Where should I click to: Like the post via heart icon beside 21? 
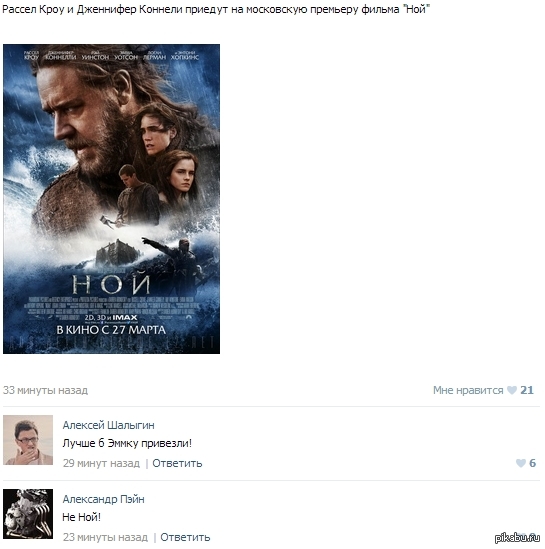click(511, 390)
